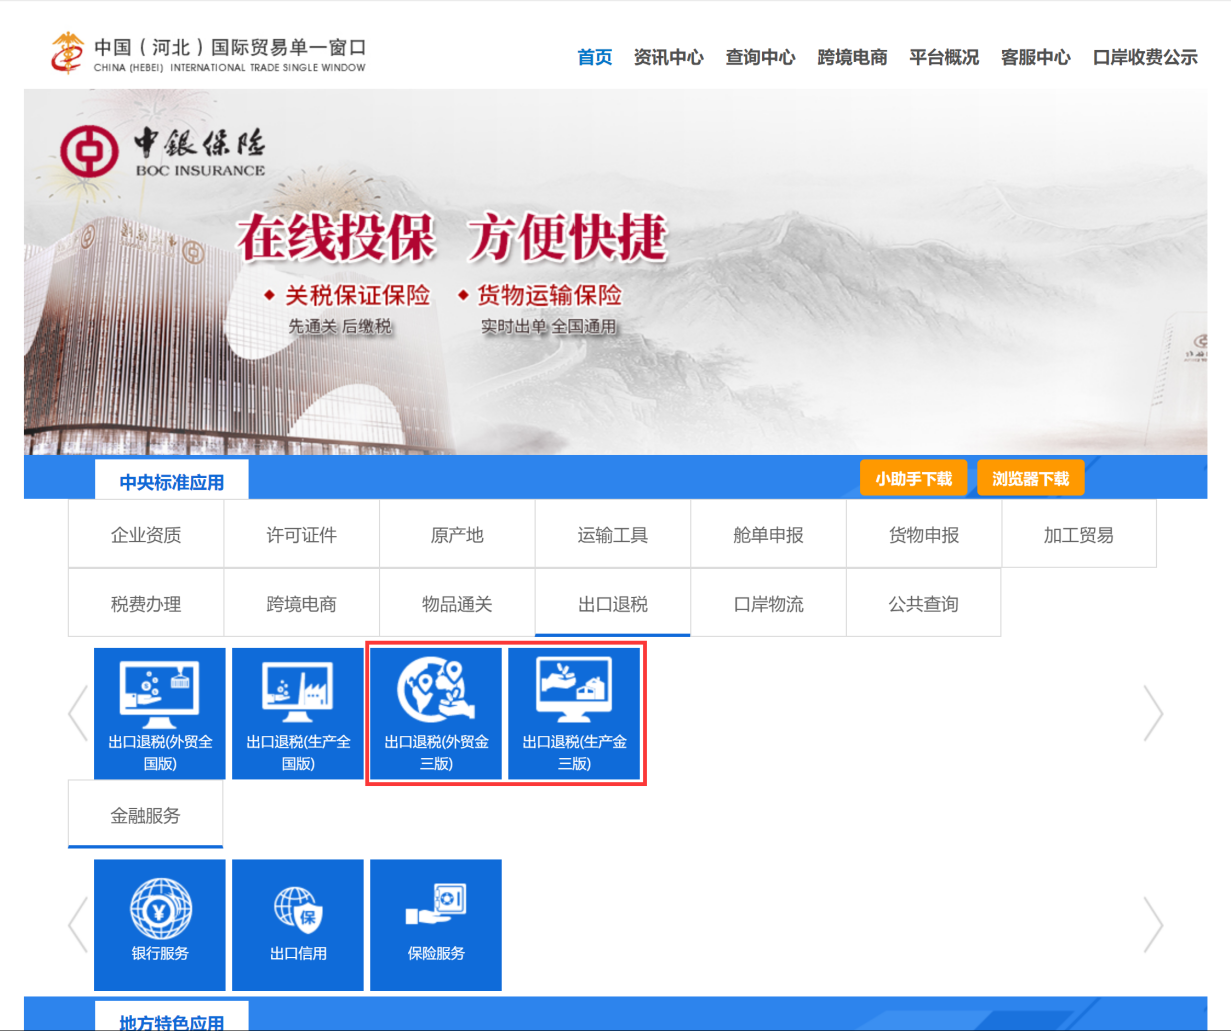Select 跨境电商 in the category grid
Image resolution: width=1231 pixels, height=1032 pixels.
point(302,604)
